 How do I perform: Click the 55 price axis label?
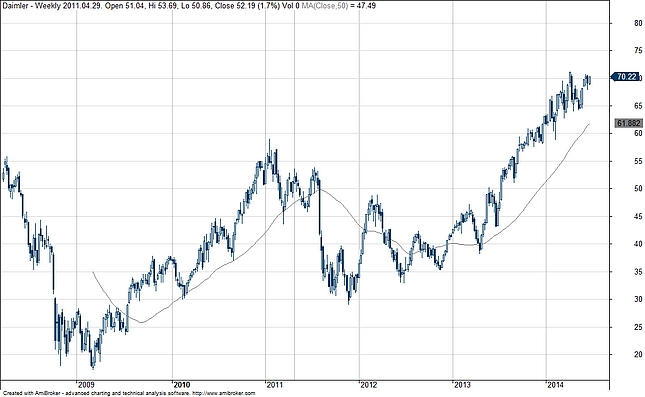638,161
